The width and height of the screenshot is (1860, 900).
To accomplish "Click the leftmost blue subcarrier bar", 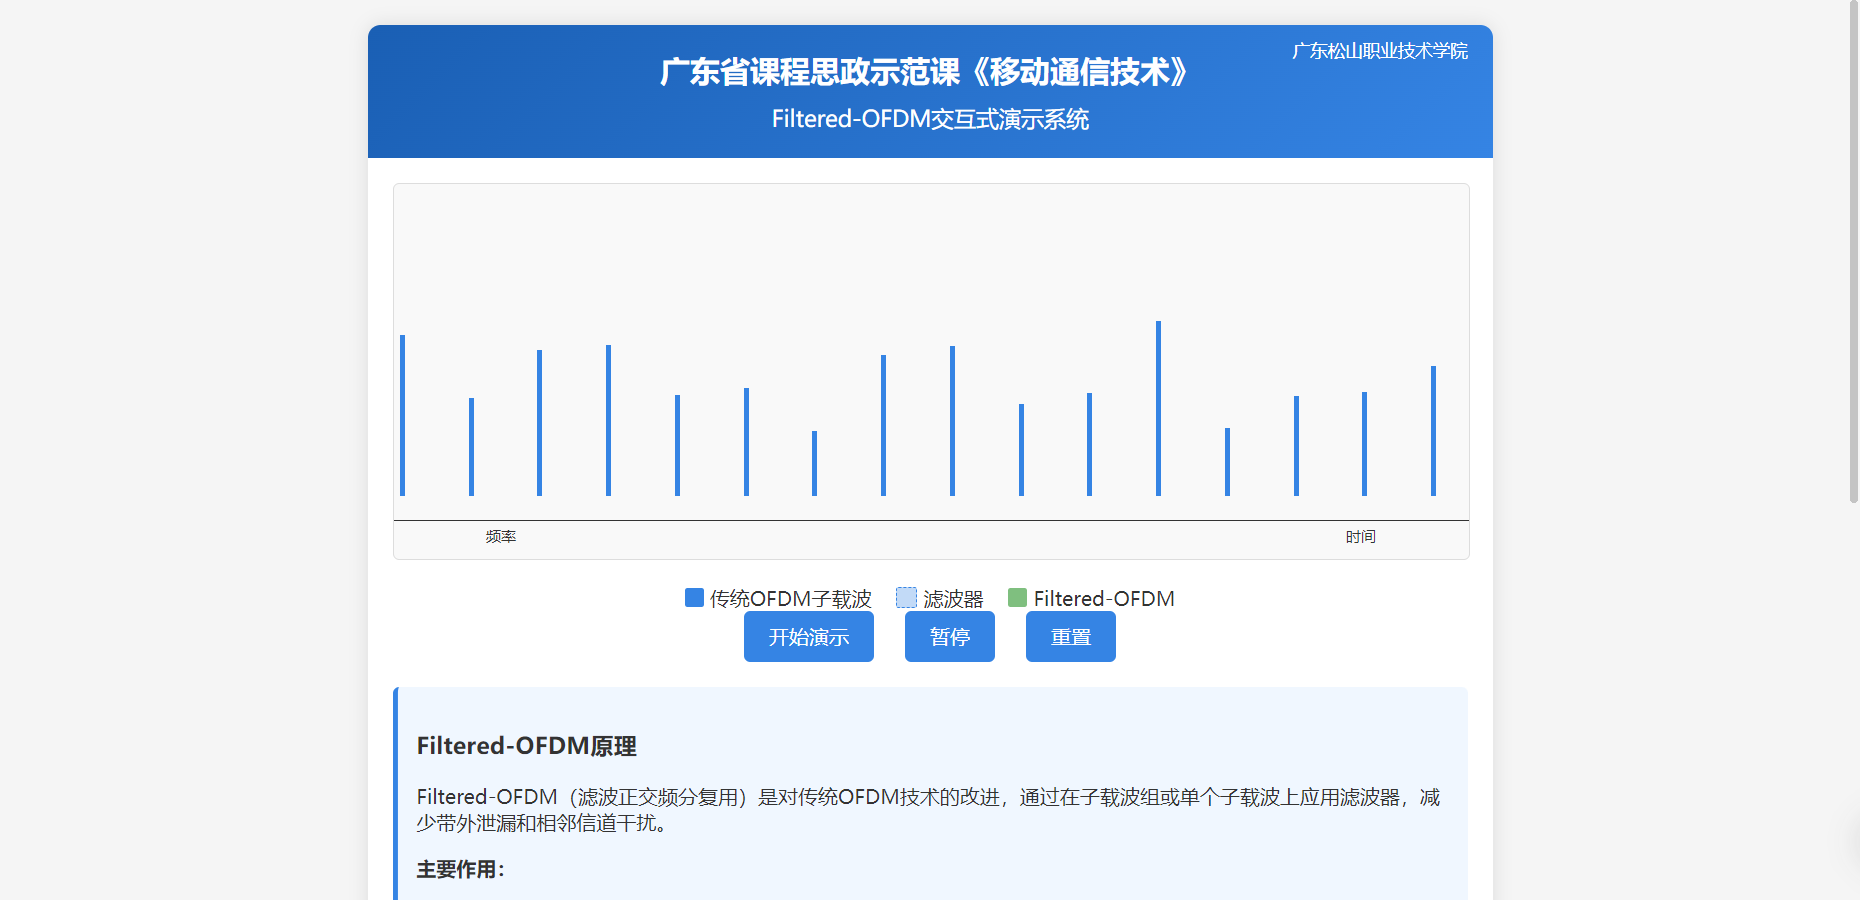I will pos(402,415).
